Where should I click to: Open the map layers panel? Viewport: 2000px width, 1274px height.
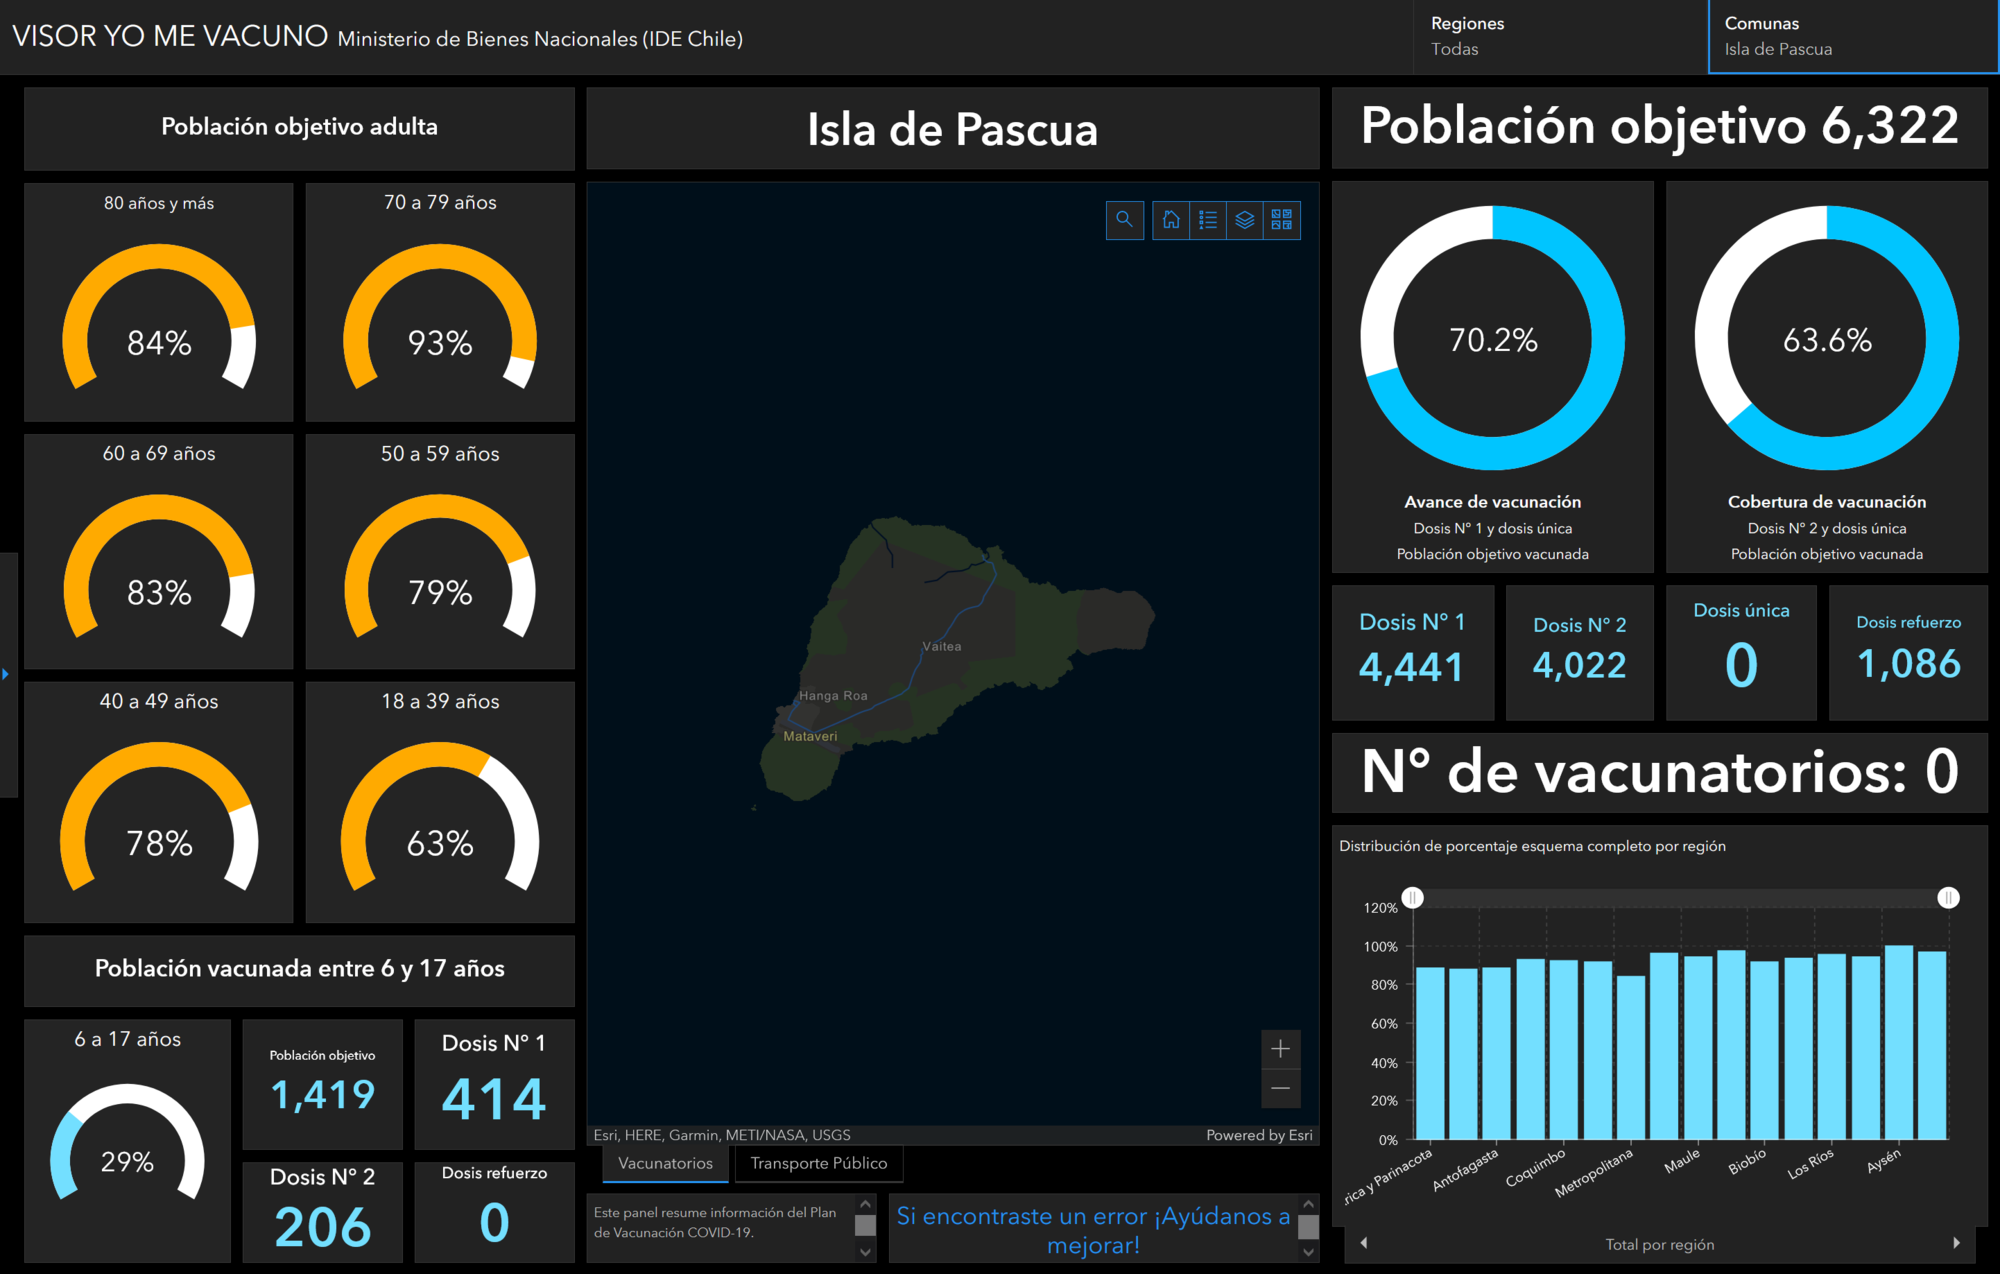(x=1245, y=219)
